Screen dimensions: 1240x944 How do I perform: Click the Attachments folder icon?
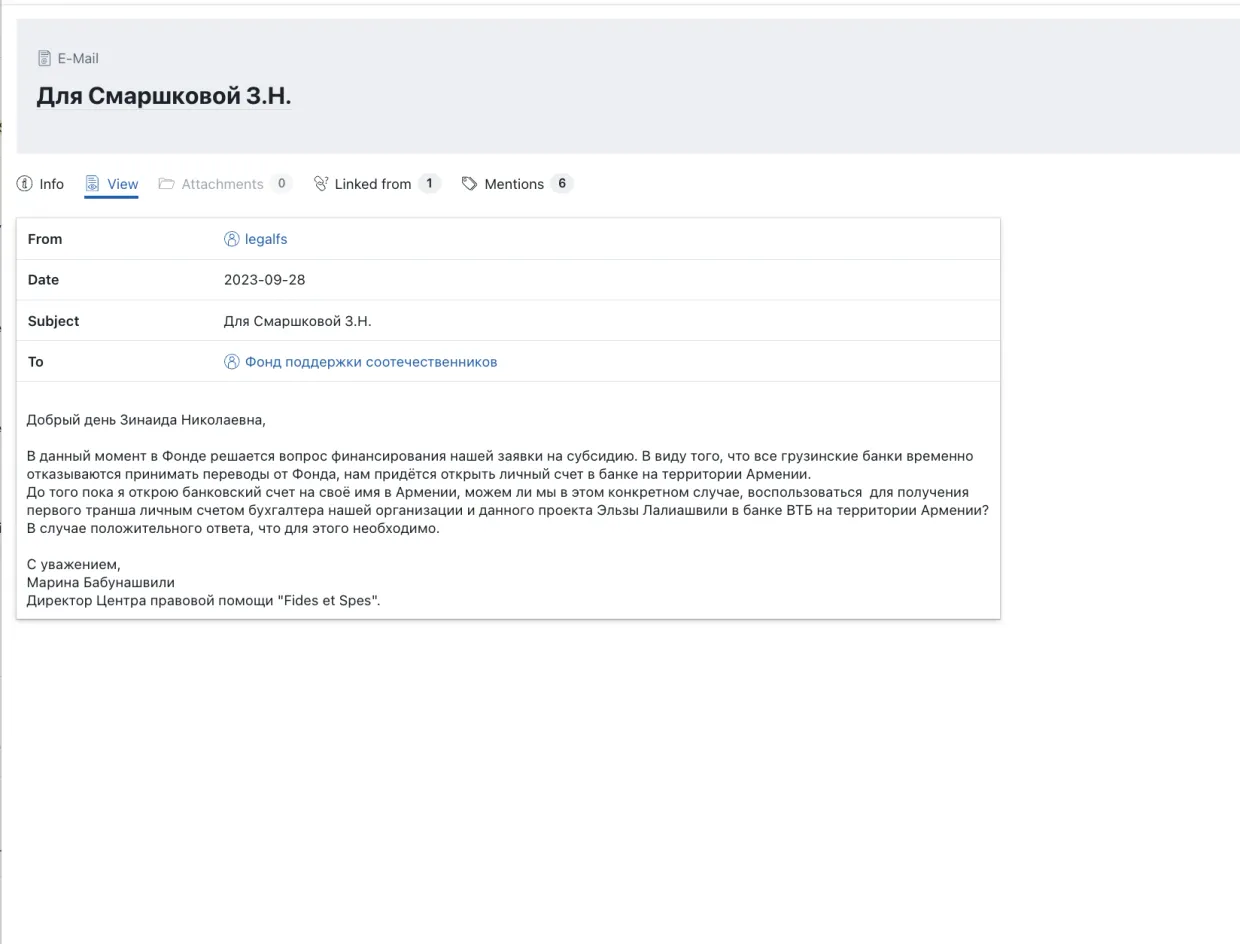(x=167, y=184)
